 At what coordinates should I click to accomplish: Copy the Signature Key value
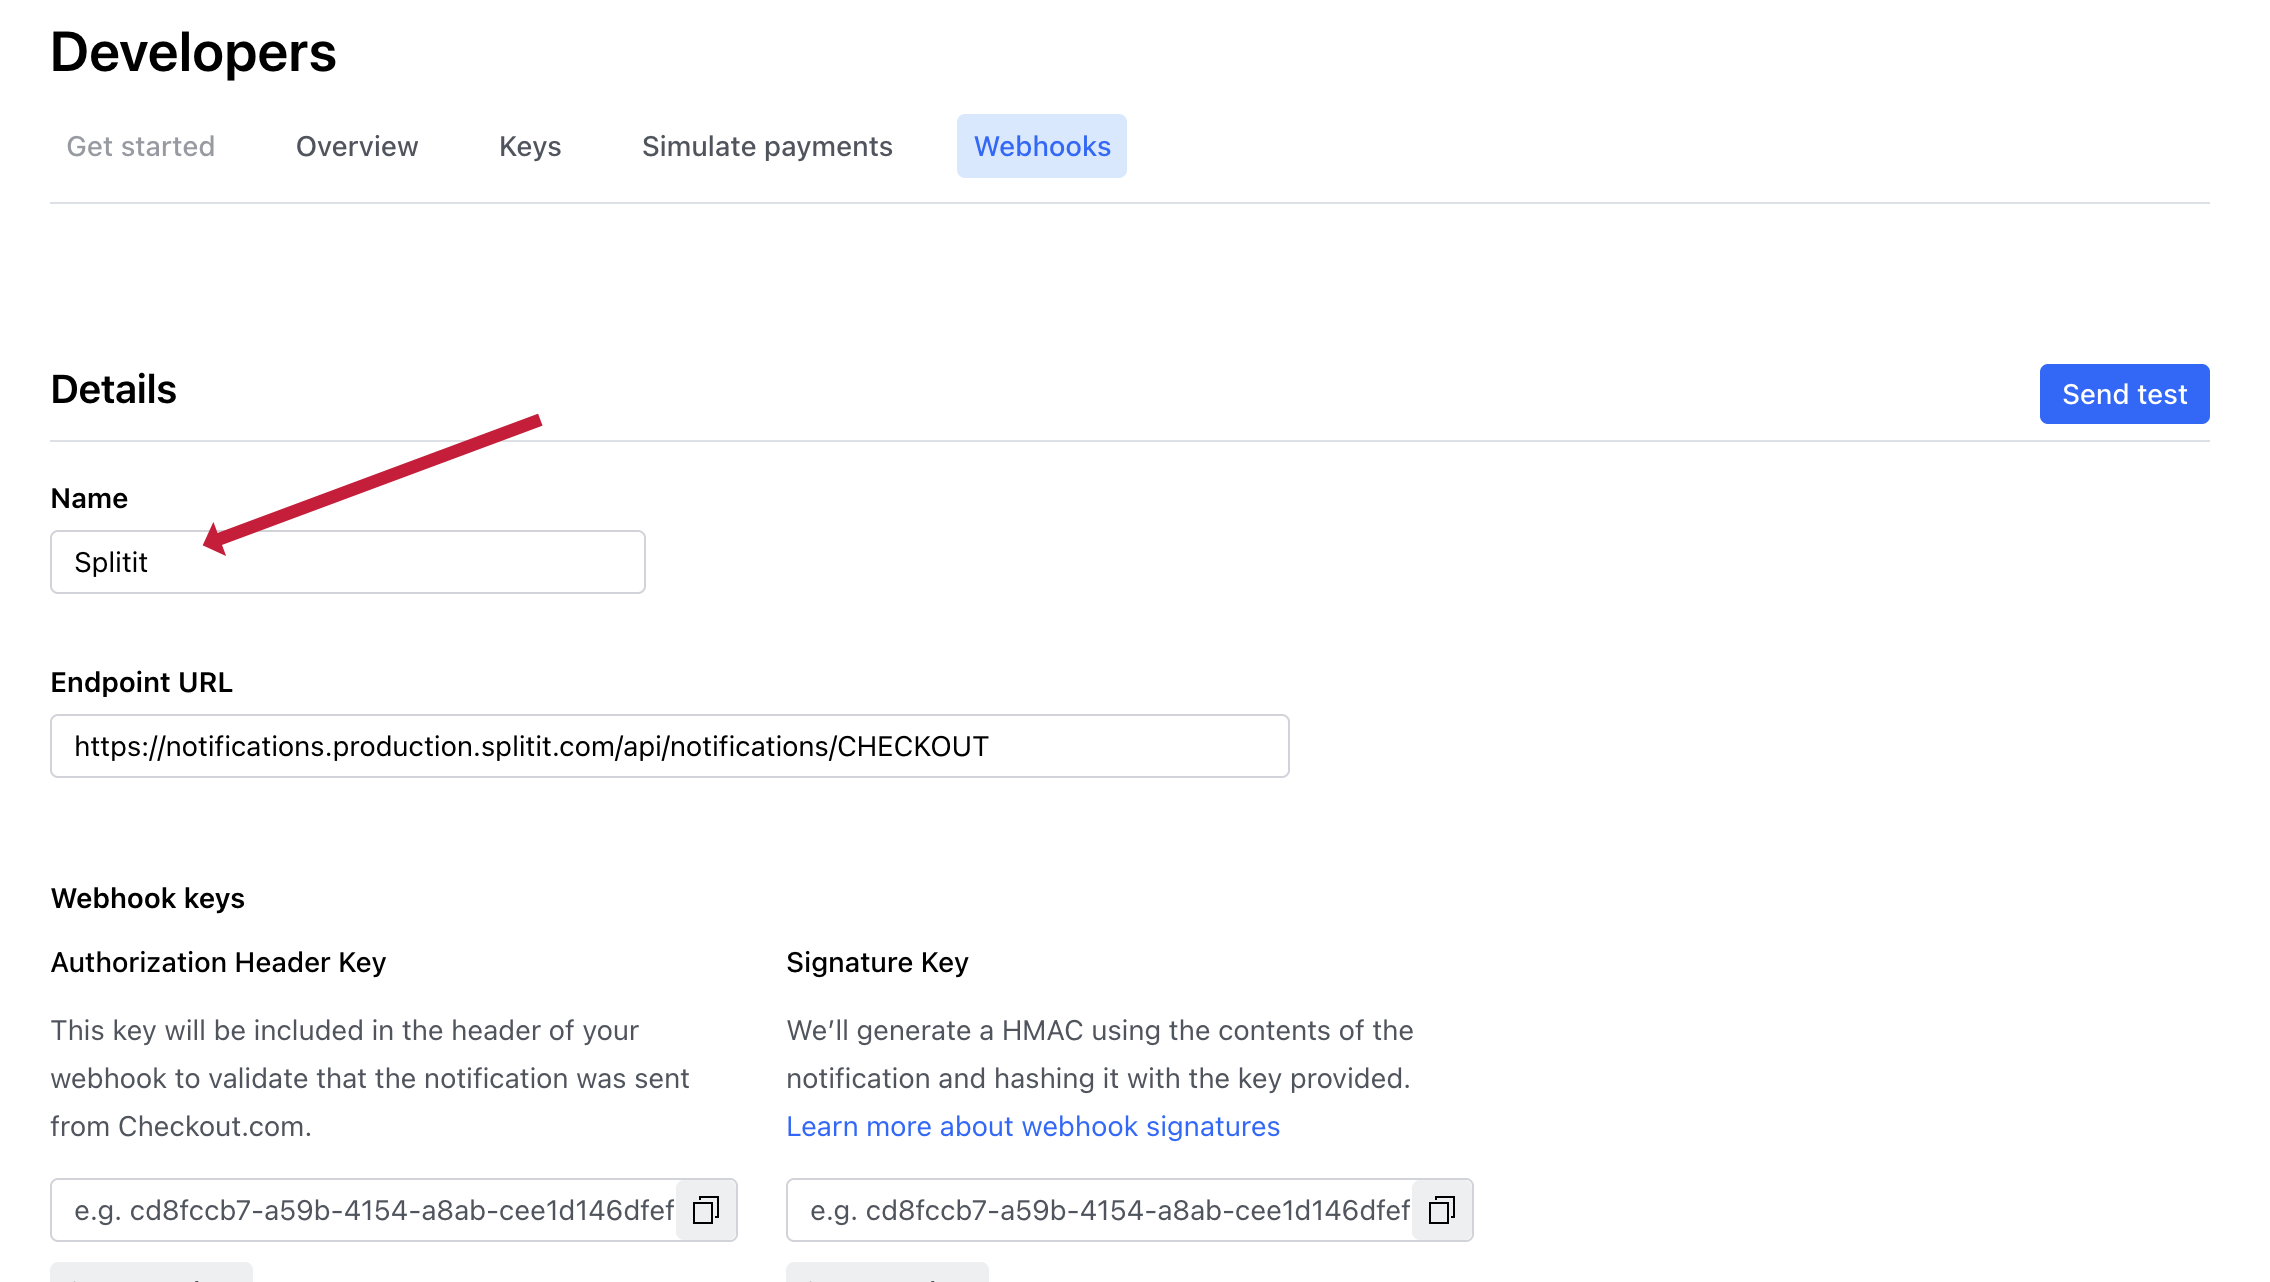point(1442,1210)
